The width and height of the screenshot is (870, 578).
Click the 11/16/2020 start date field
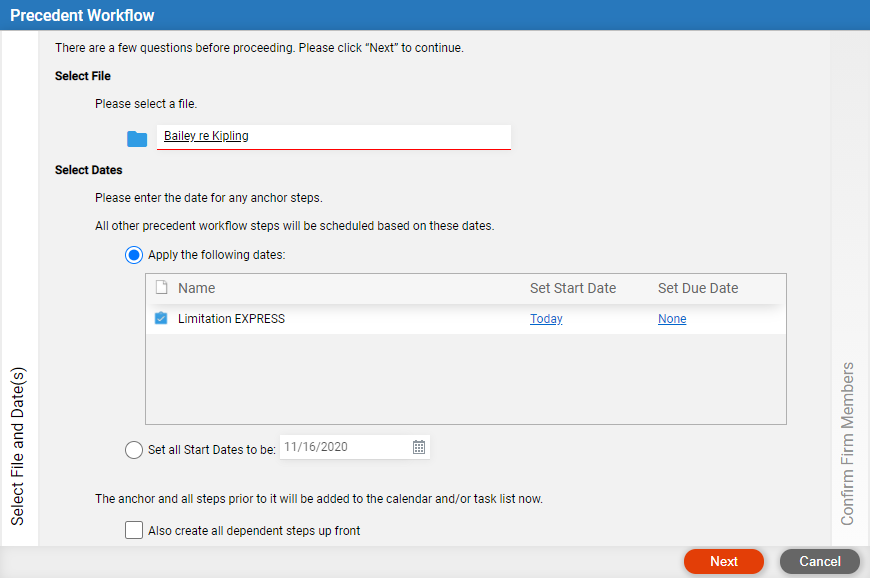[x=355, y=447]
